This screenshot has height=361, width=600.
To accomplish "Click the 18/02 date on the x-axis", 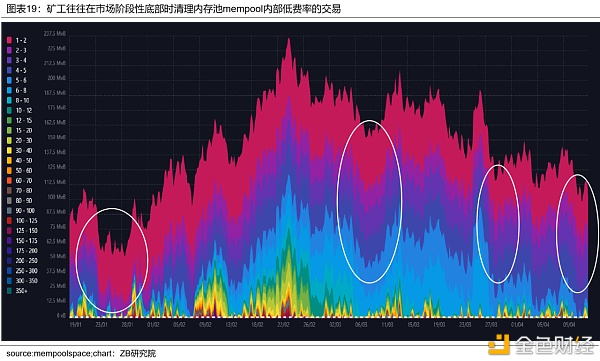I will 258,325.
